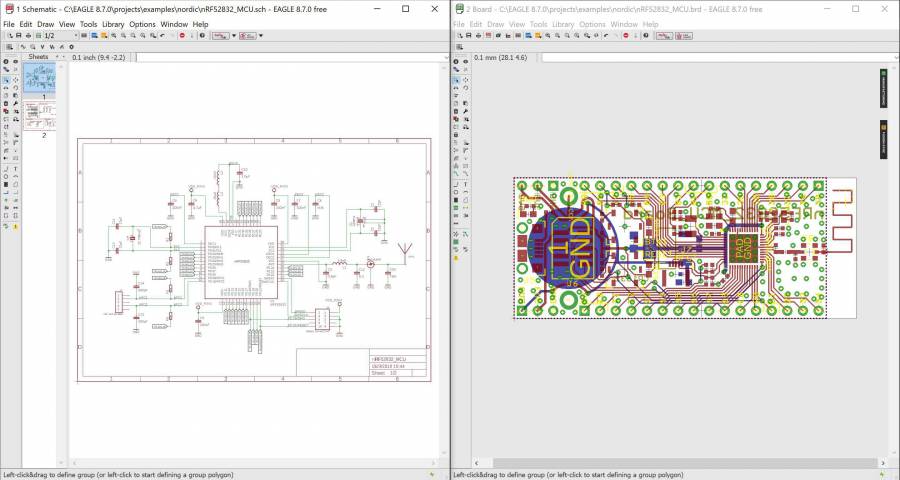Open the dropdown arrow beside the Schematic CAM icon
The image size is (900, 480).
260,36
